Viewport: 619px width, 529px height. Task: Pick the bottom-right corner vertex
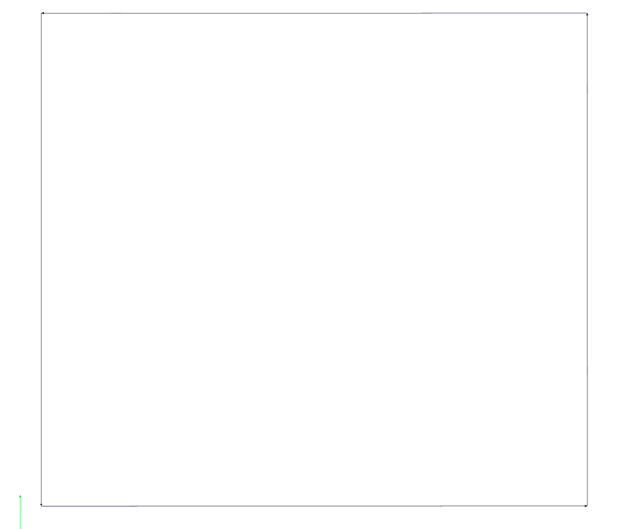click(x=586, y=506)
